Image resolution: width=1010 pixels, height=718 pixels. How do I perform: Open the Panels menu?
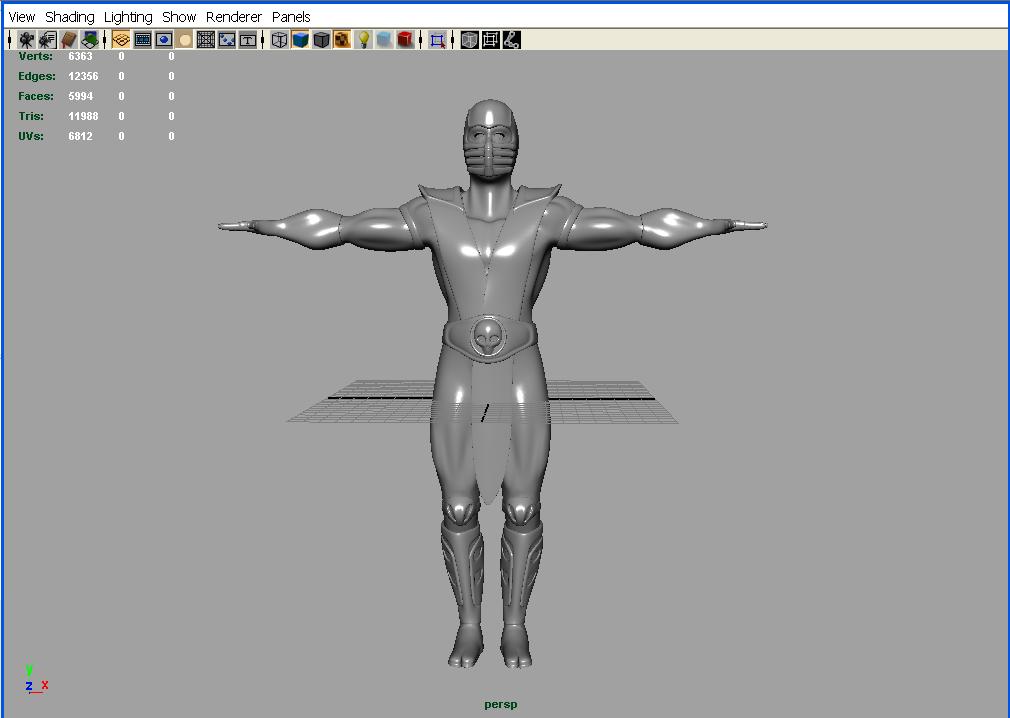click(291, 17)
